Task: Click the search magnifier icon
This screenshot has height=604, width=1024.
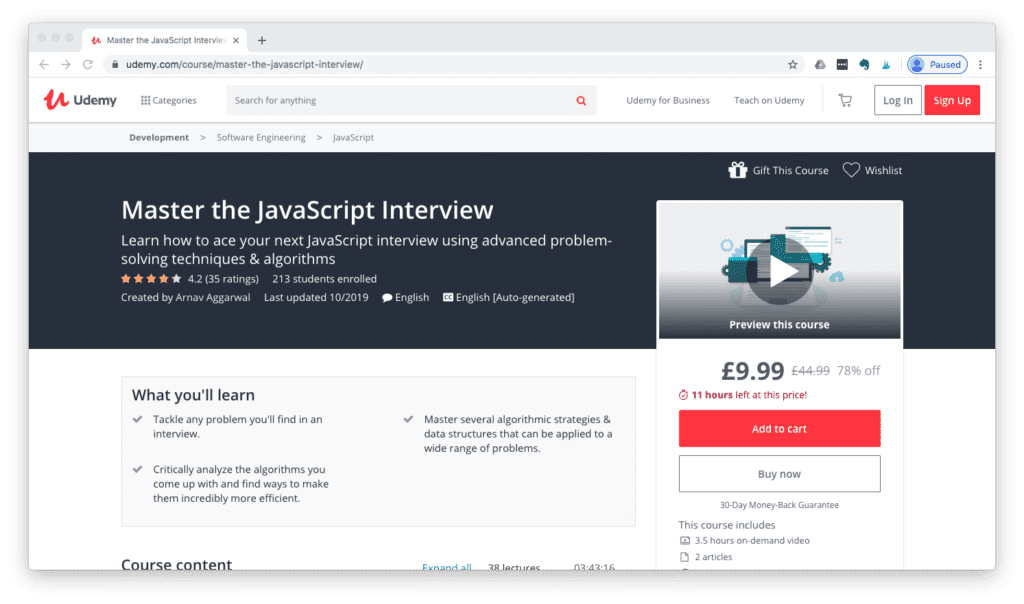Action: (x=581, y=101)
